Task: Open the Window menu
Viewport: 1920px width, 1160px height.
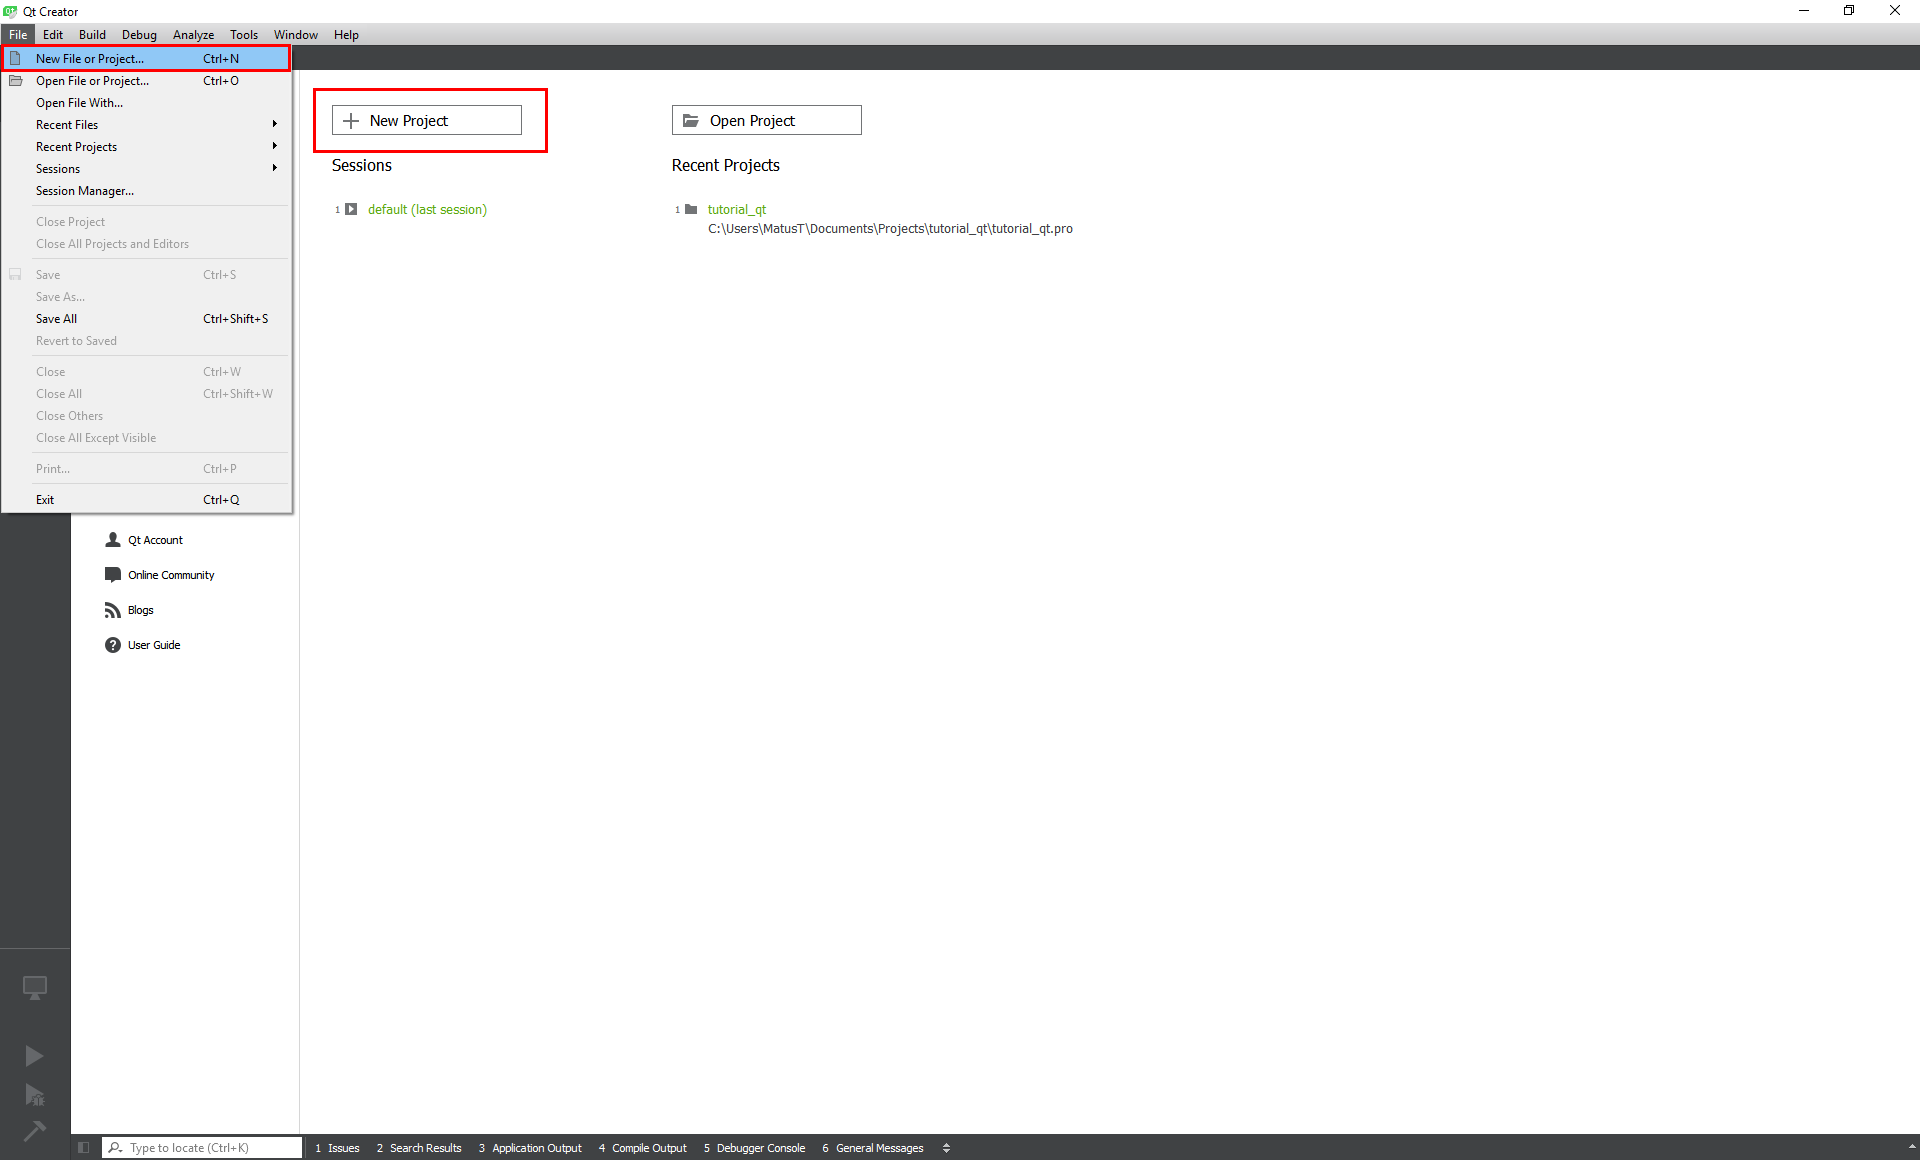Action: [296, 34]
